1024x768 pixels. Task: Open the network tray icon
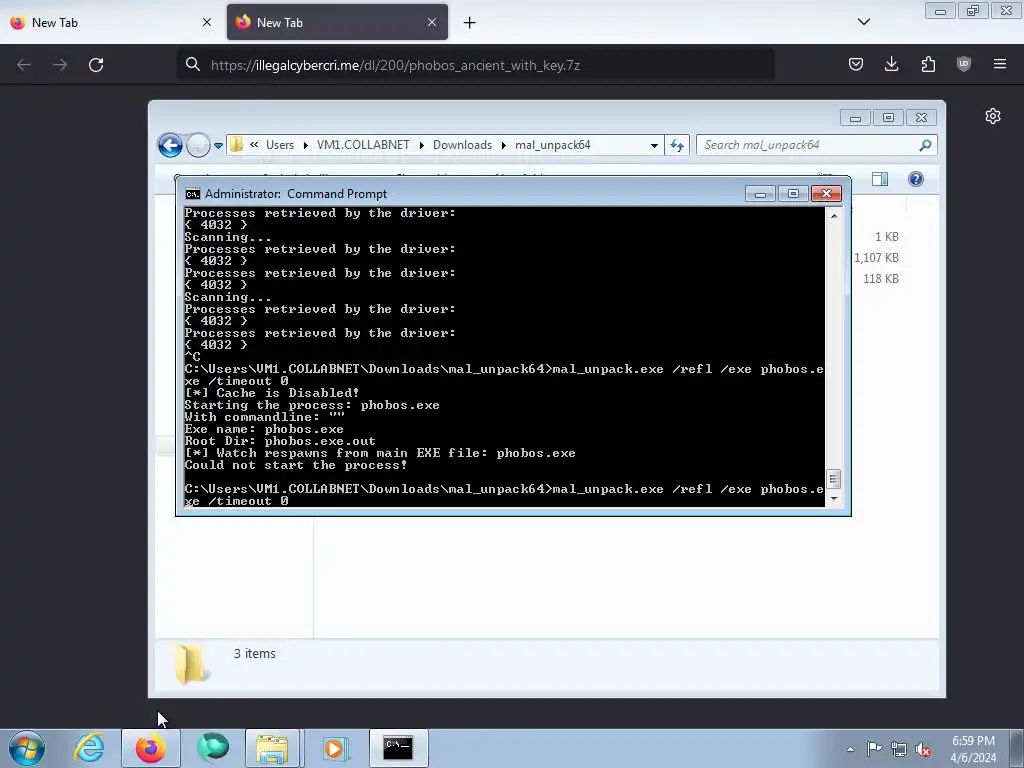click(x=899, y=749)
